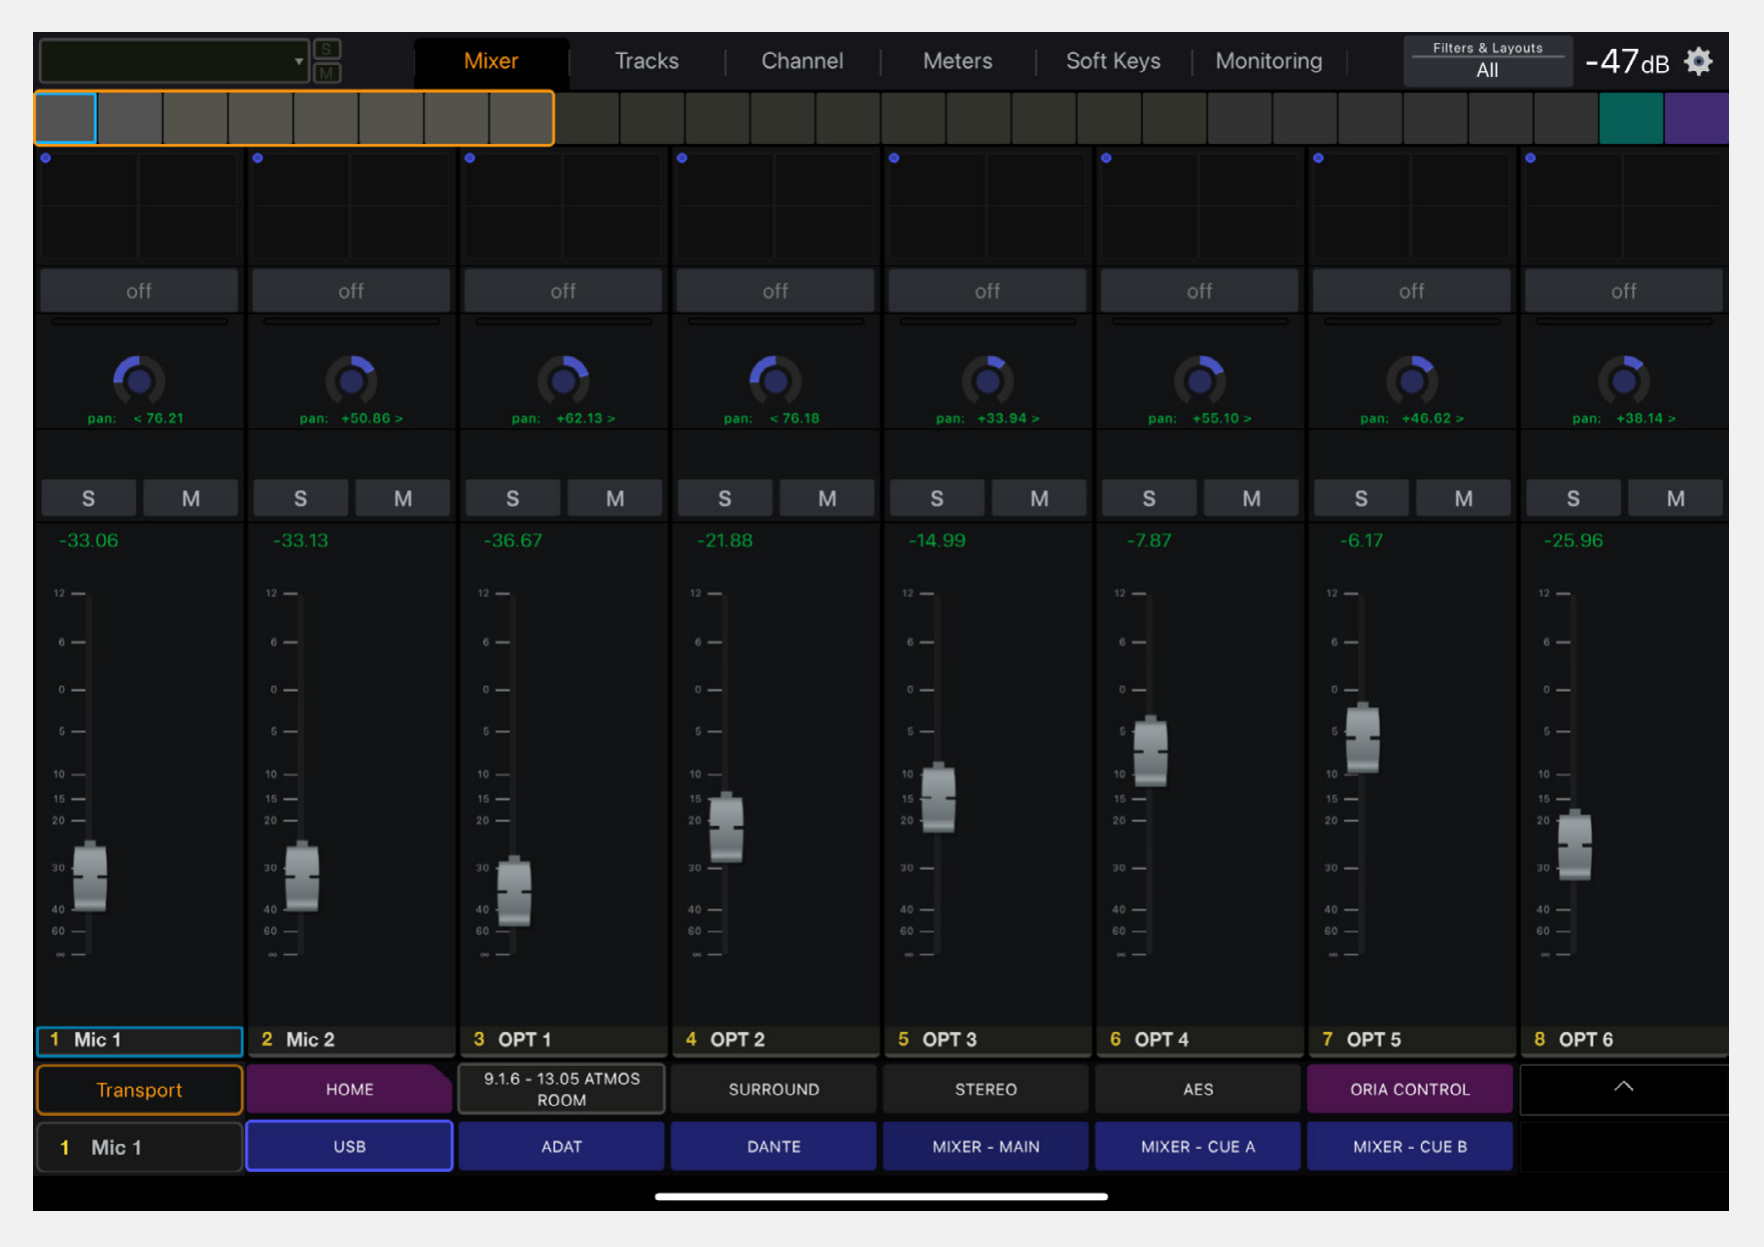Open the 'off' selector on OPT 5 strip
This screenshot has height=1247, width=1764.
click(x=1411, y=291)
